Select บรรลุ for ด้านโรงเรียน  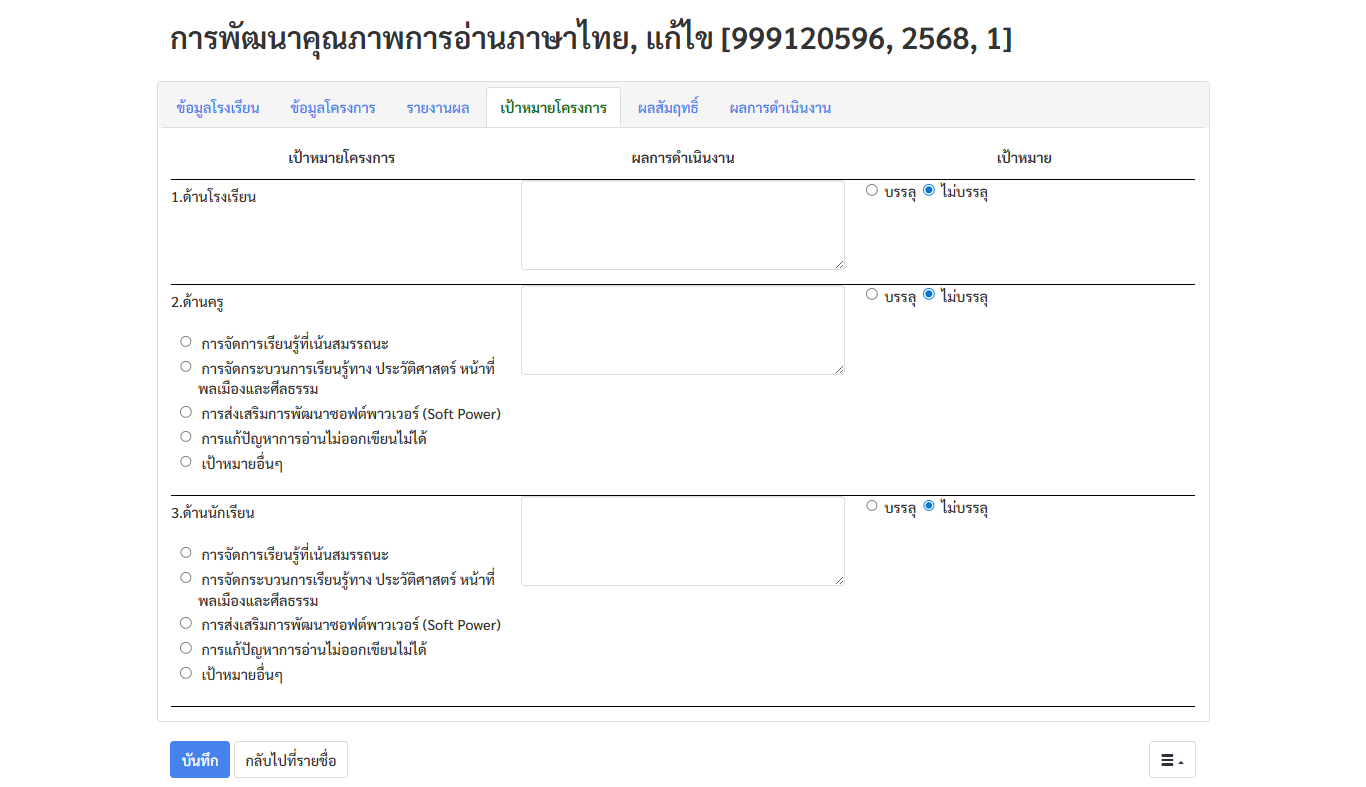(872, 190)
